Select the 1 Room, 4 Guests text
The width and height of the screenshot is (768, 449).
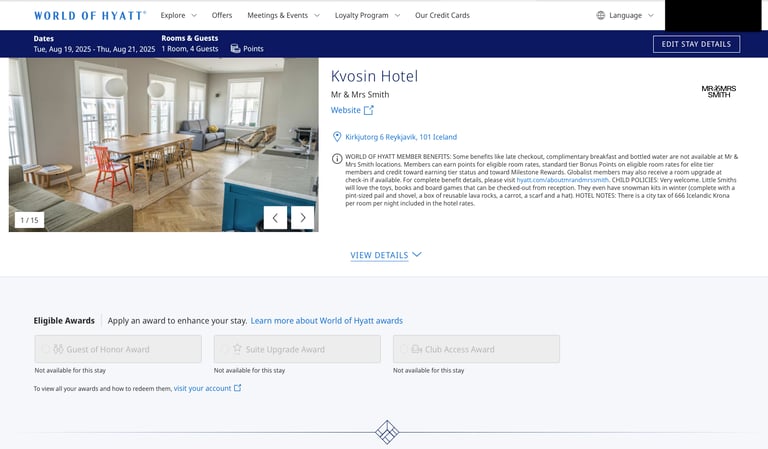(190, 49)
